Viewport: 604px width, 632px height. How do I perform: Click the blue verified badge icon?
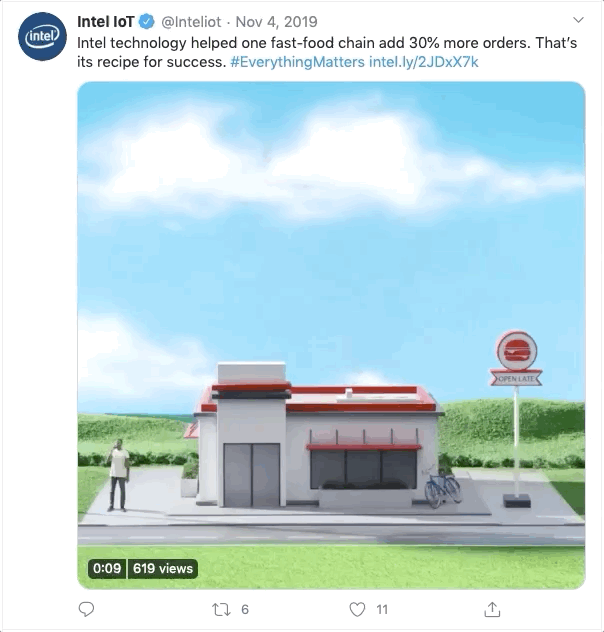(x=147, y=22)
